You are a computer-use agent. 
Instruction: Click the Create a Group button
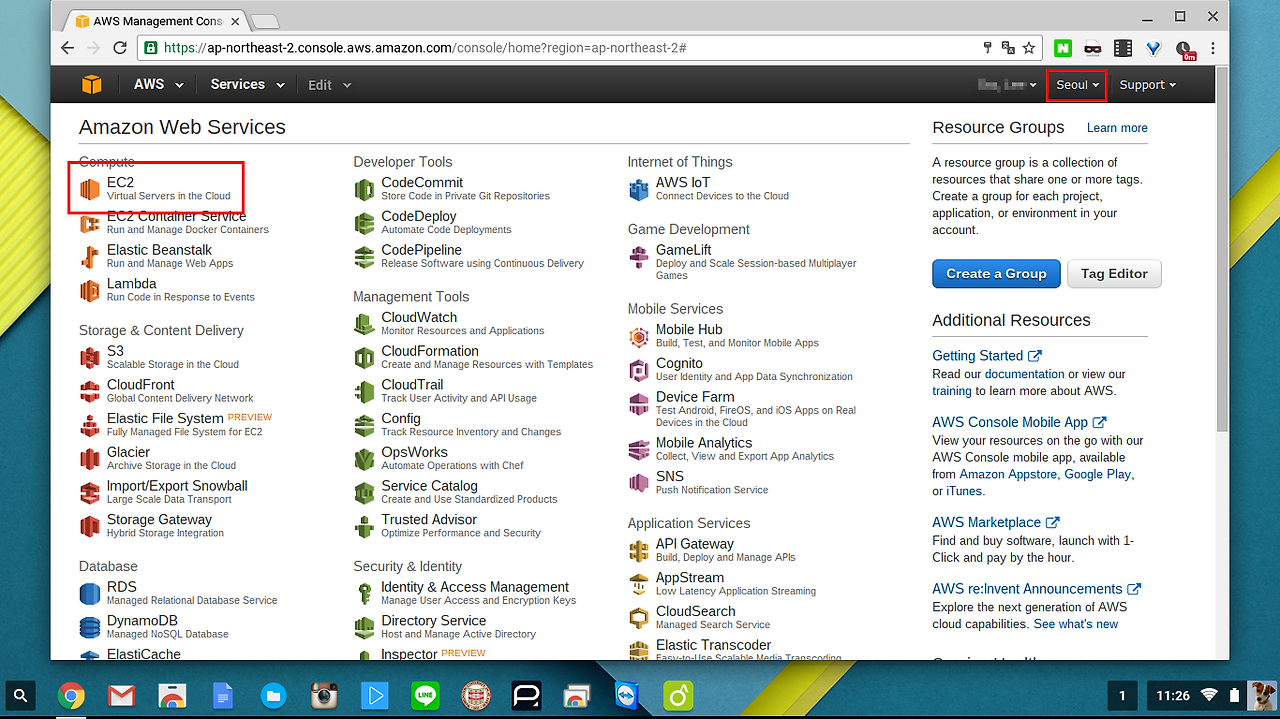(x=996, y=273)
